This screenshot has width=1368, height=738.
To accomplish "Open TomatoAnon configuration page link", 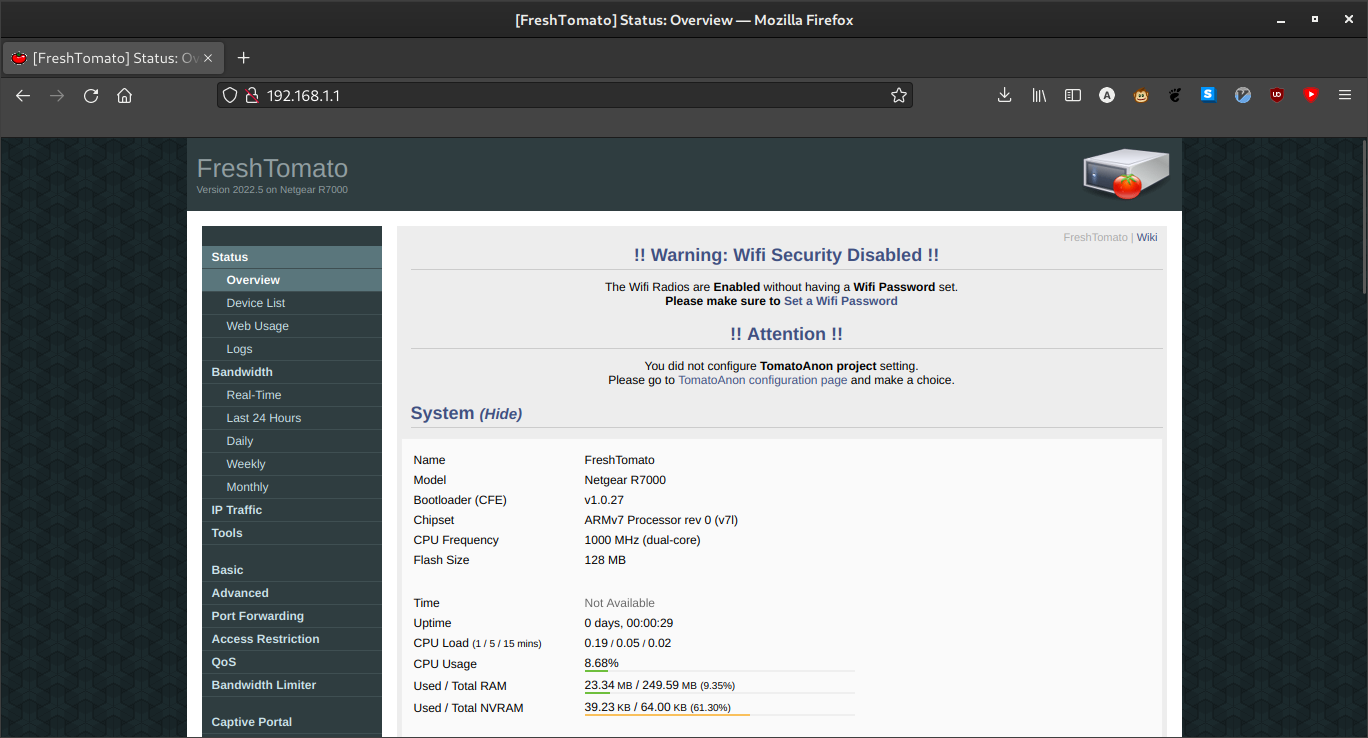I will click(x=763, y=380).
